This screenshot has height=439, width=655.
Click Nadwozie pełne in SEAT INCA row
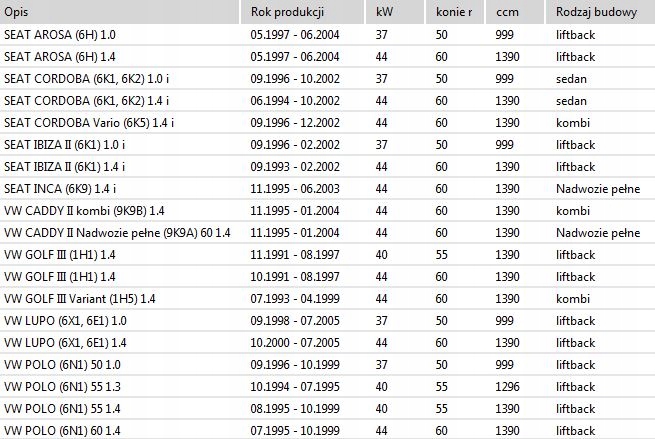click(x=598, y=189)
